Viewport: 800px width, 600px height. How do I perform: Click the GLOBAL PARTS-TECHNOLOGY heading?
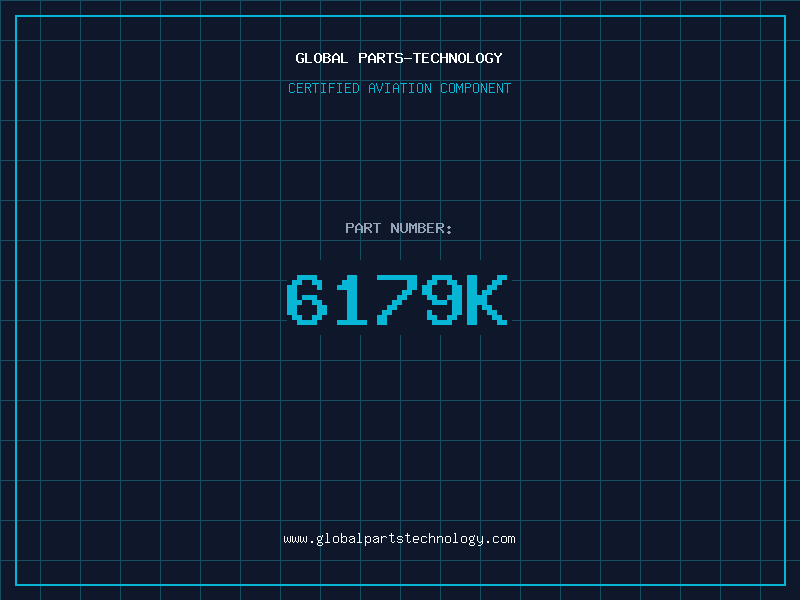[399, 58]
